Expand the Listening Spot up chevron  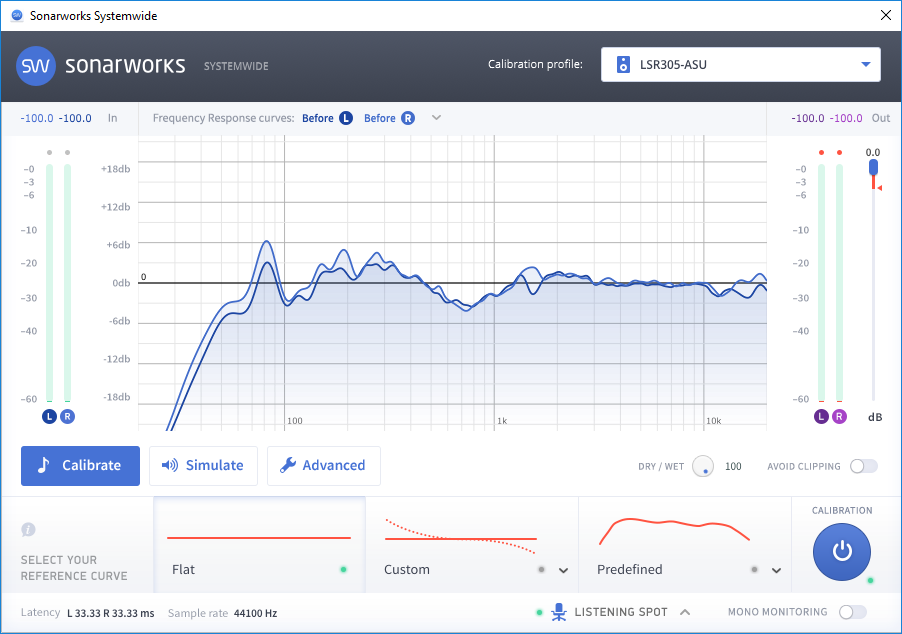pyautogui.click(x=685, y=612)
